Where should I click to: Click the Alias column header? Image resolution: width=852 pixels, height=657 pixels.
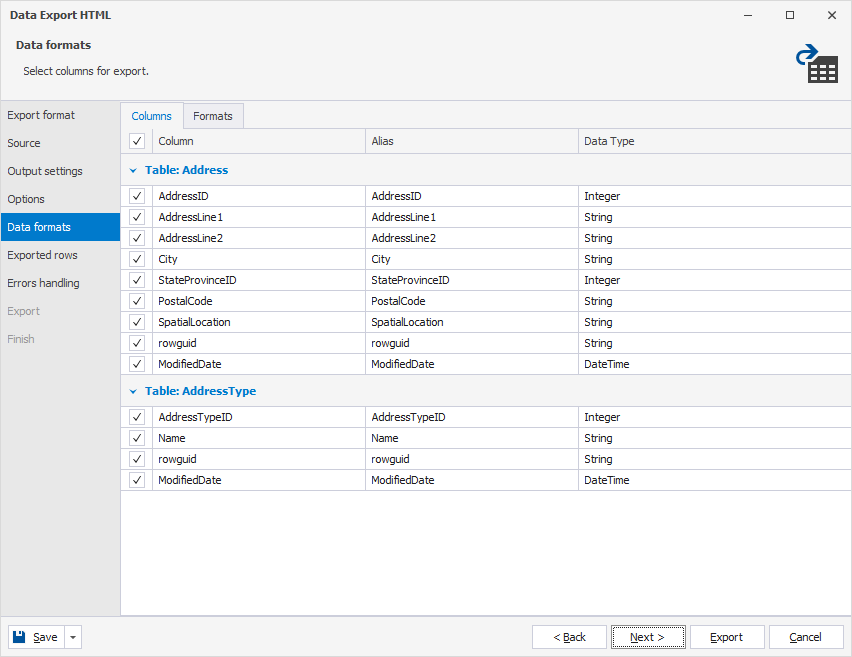pyautogui.click(x=472, y=141)
